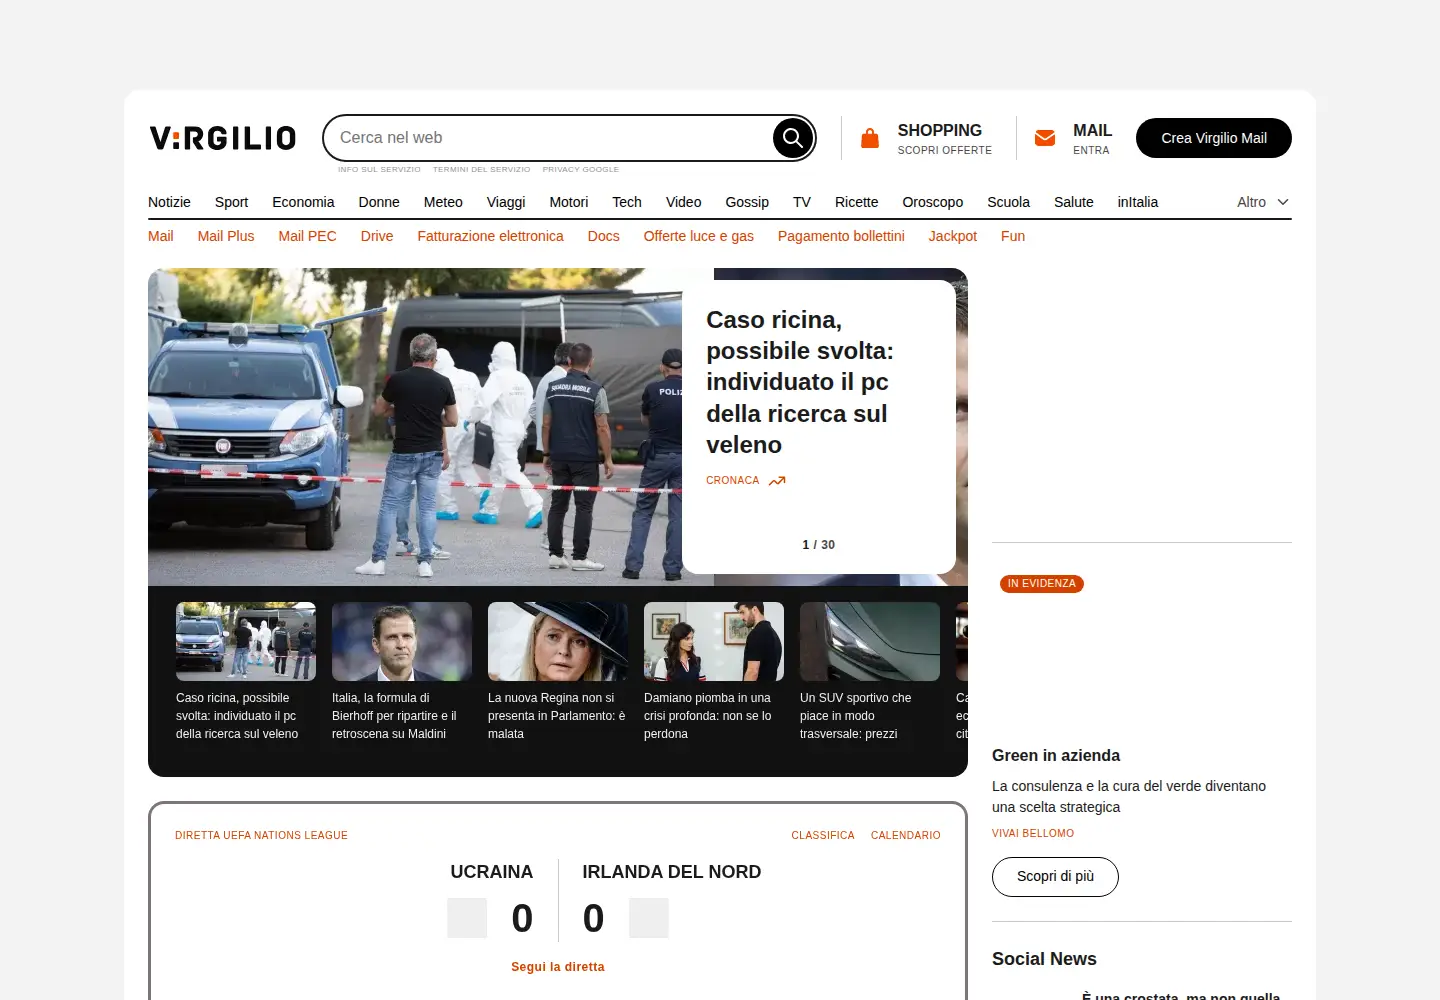This screenshot has width=1440, height=1000.
Task: Open the Gossip section
Action: [747, 202]
